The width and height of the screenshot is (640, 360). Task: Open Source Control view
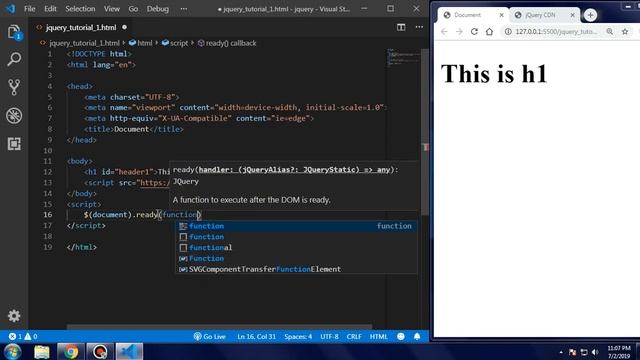tap(14, 87)
